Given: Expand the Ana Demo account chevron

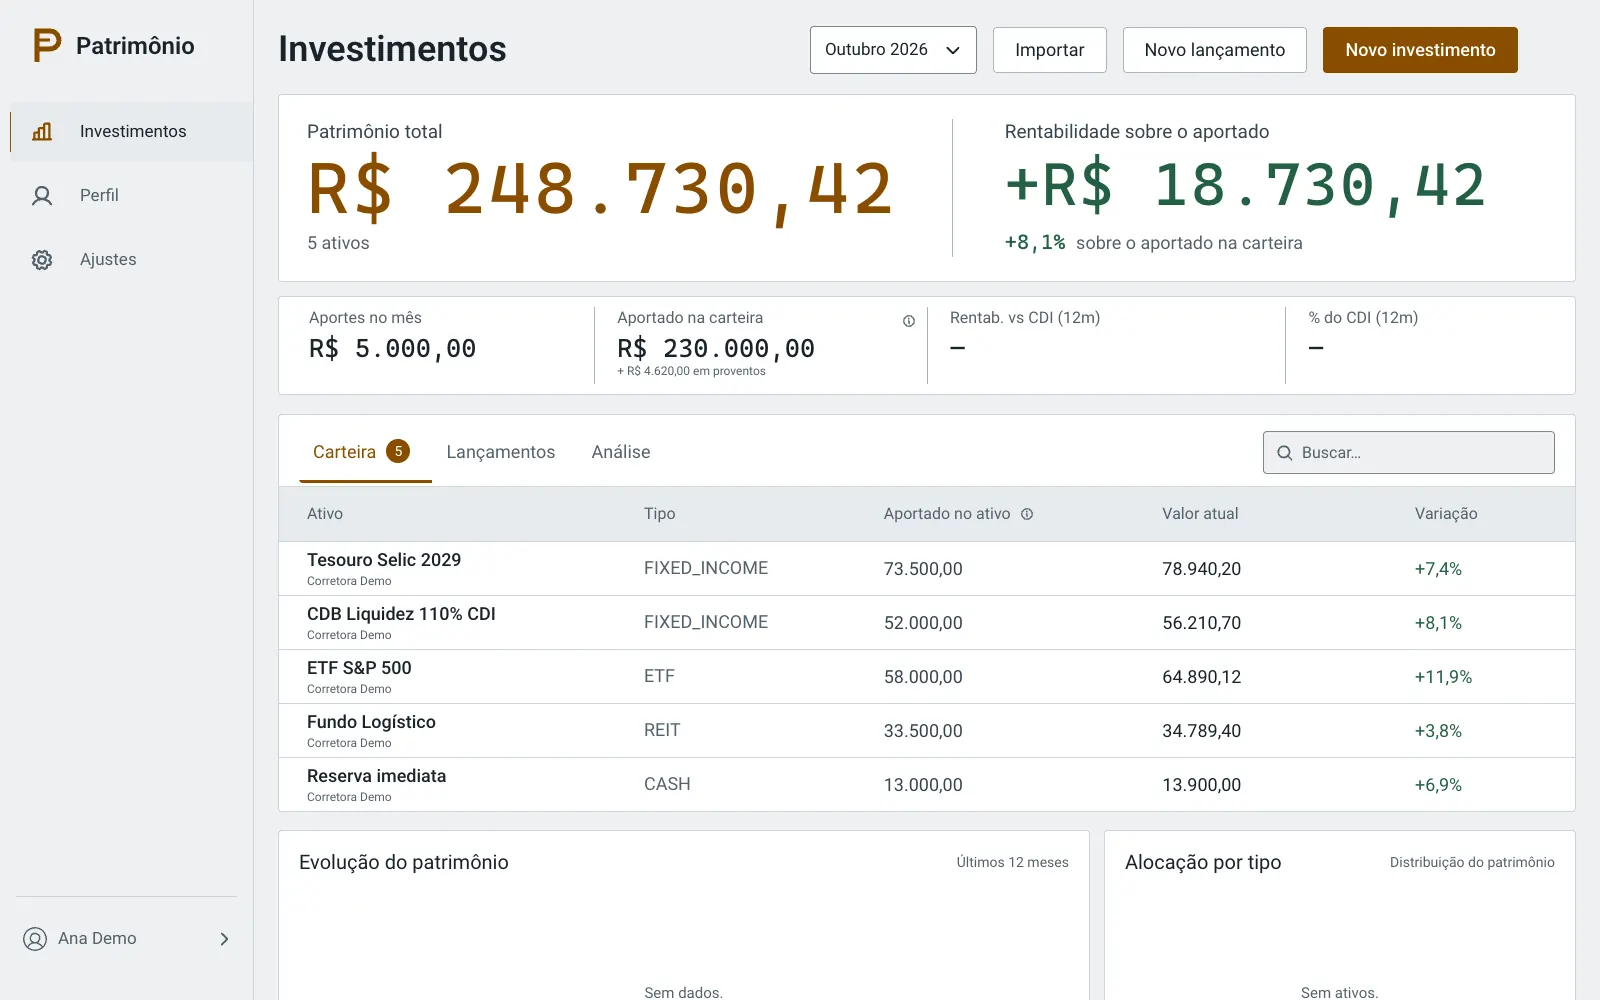Looking at the screenshot, I should [x=224, y=939].
